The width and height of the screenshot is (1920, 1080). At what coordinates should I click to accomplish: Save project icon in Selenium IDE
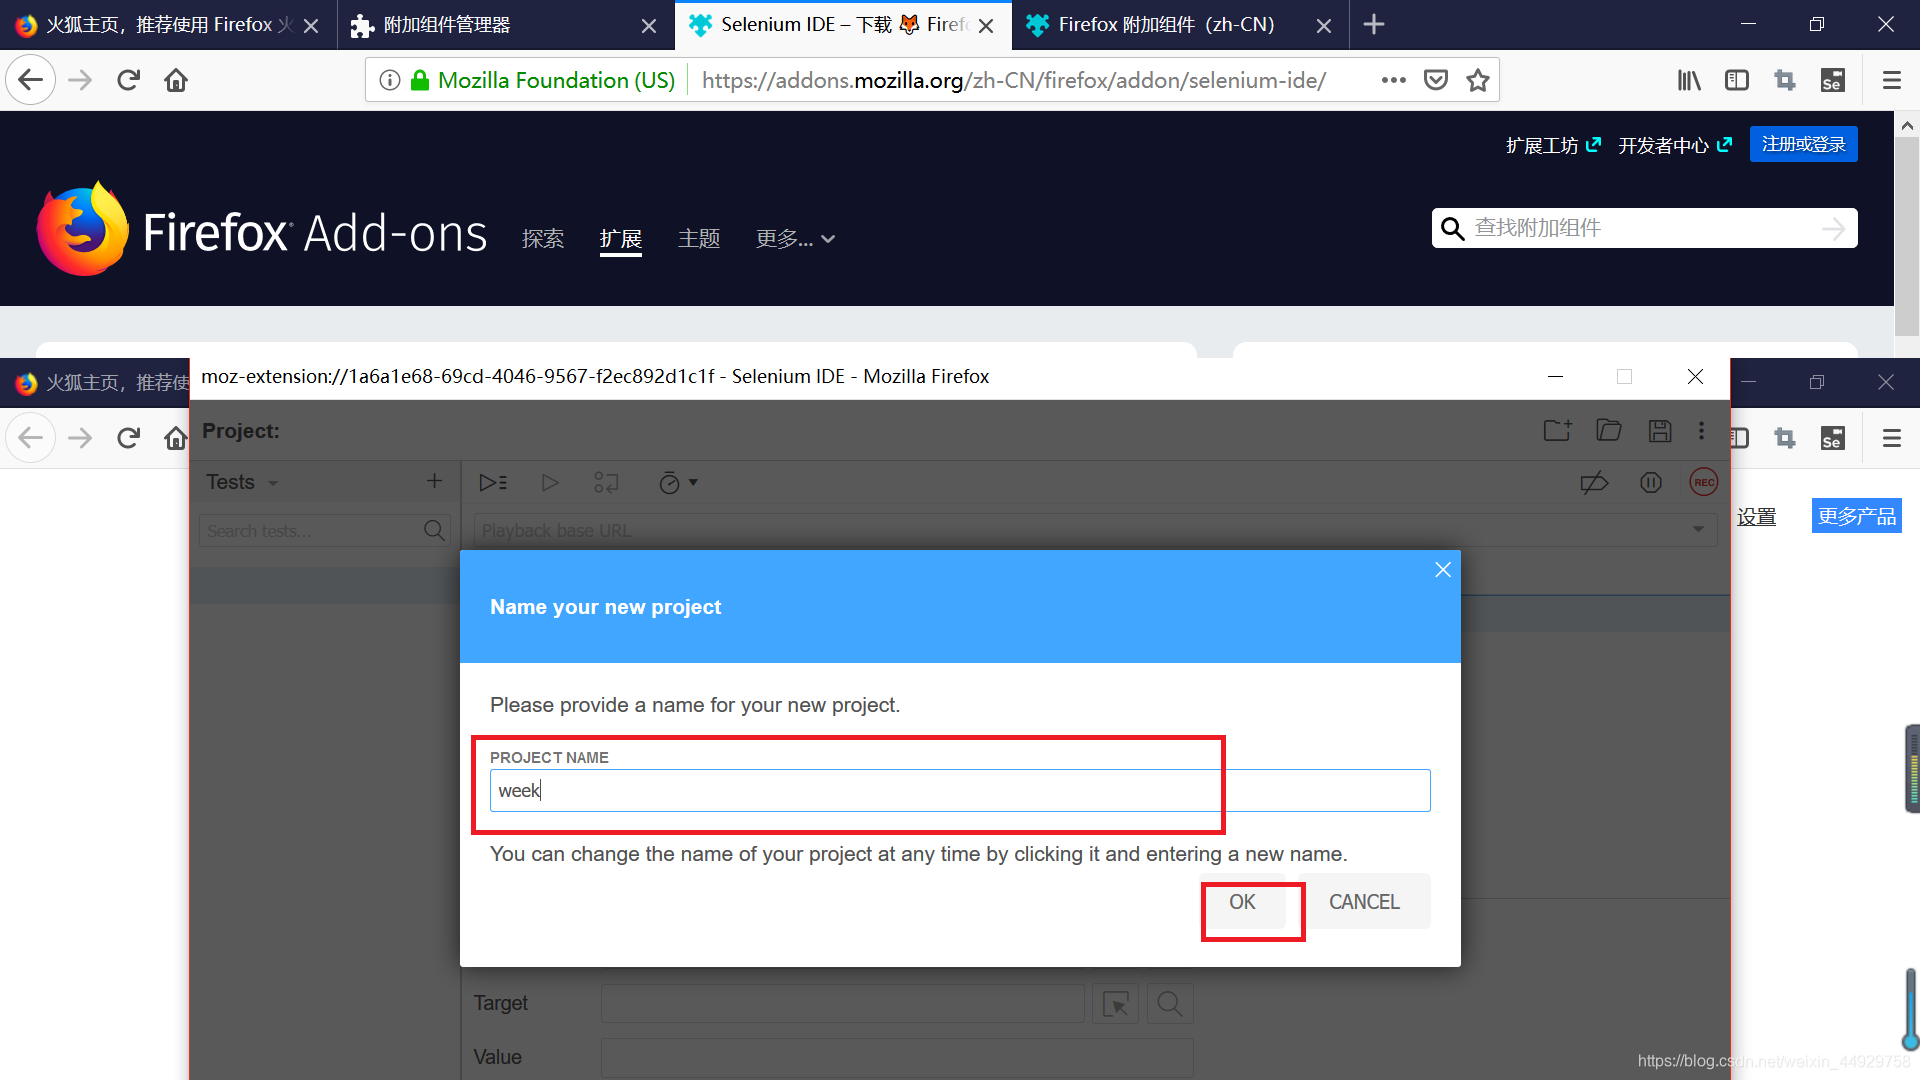click(x=1660, y=431)
